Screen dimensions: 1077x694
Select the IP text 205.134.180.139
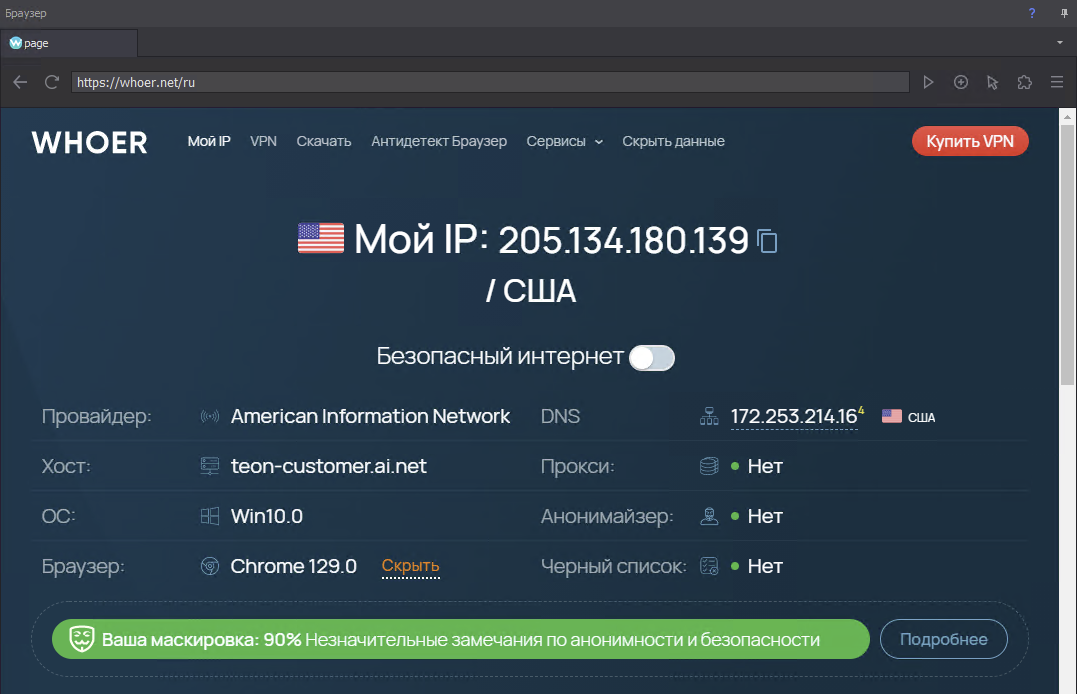[623, 240]
